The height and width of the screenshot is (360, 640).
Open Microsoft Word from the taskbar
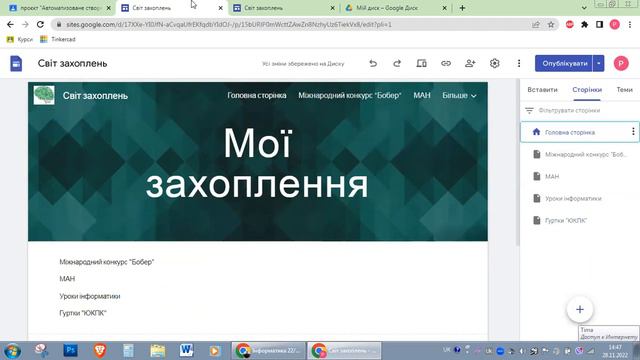[186, 350]
